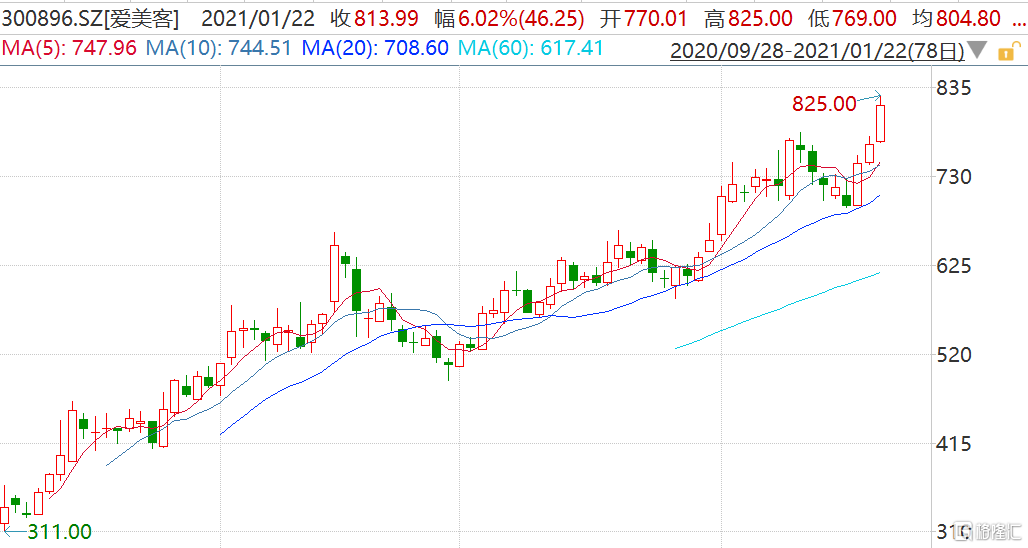Select the date range 2020/09/28-2021/01/22(78日)
Image resolution: width=1028 pixels, height=548 pixels.
(817, 50)
